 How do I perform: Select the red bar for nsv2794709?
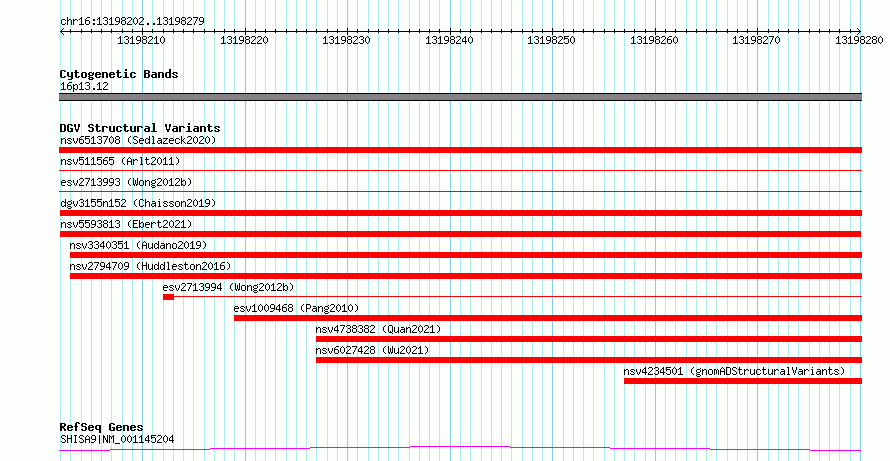click(466, 276)
